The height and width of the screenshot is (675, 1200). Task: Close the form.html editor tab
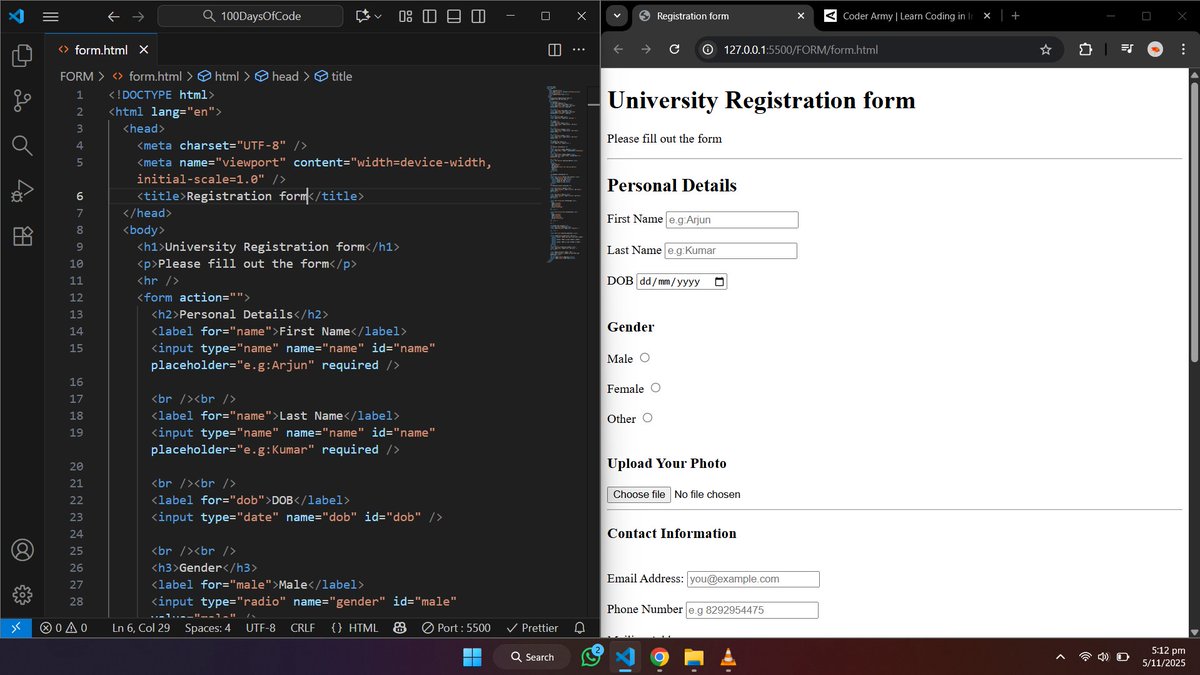click(x=144, y=50)
